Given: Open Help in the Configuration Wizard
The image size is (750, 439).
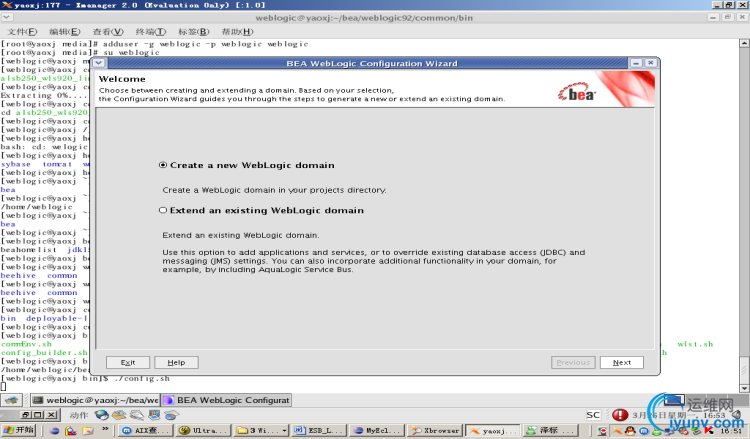Looking at the screenshot, I should pyautogui.click(x=176, y=362).
